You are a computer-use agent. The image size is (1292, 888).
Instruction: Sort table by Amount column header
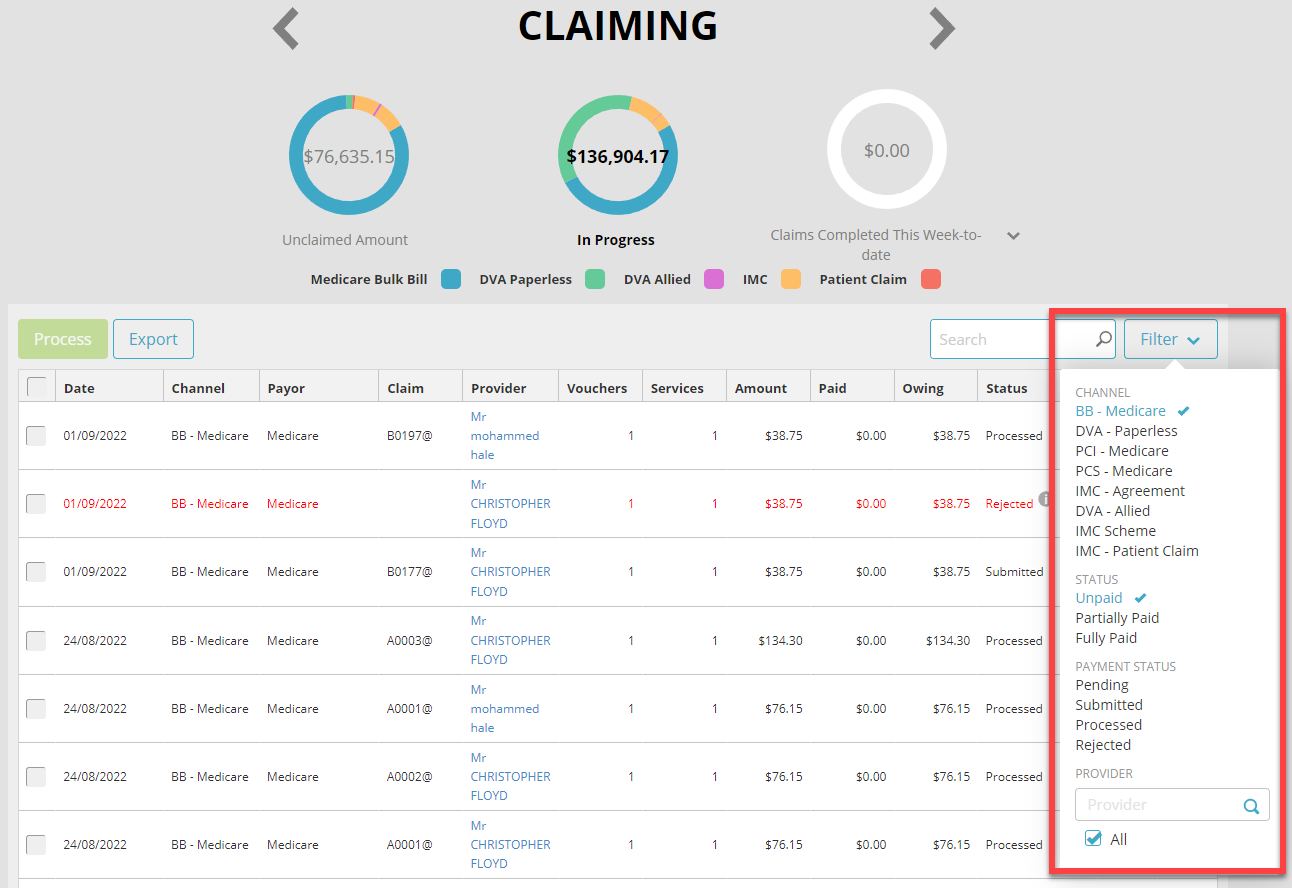[768, 387]
